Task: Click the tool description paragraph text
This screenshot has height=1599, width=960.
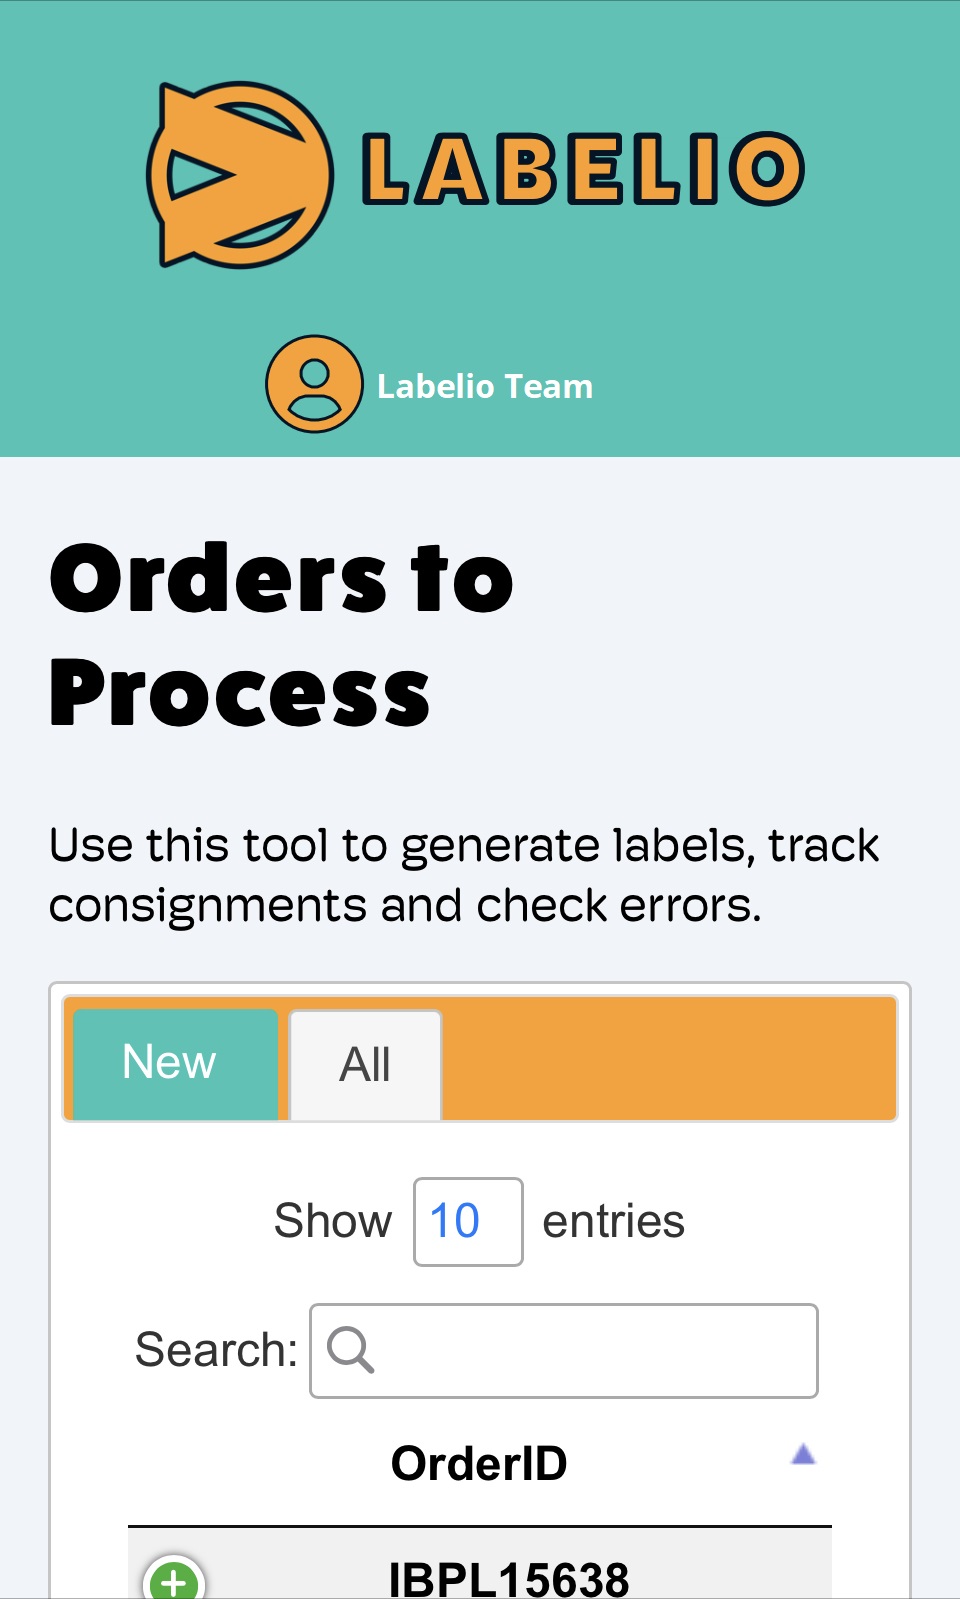Action: (x=464, y=875)
